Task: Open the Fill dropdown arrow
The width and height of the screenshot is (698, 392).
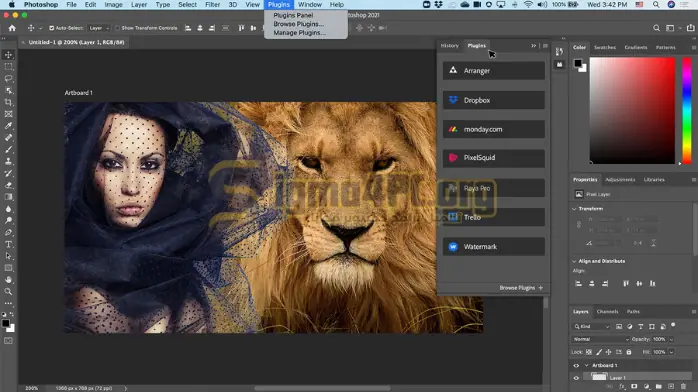Action: click(x=671, y=352)
